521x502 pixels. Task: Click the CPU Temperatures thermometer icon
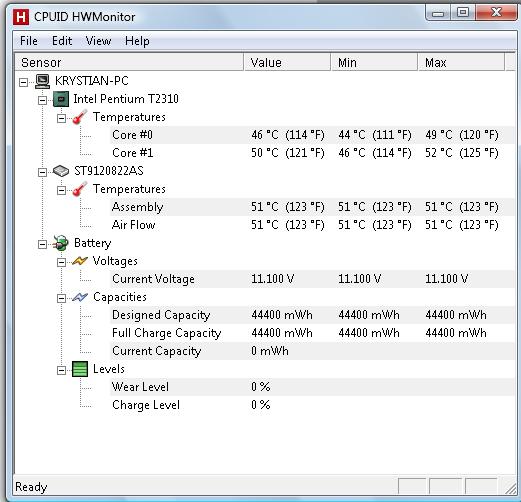80,117
